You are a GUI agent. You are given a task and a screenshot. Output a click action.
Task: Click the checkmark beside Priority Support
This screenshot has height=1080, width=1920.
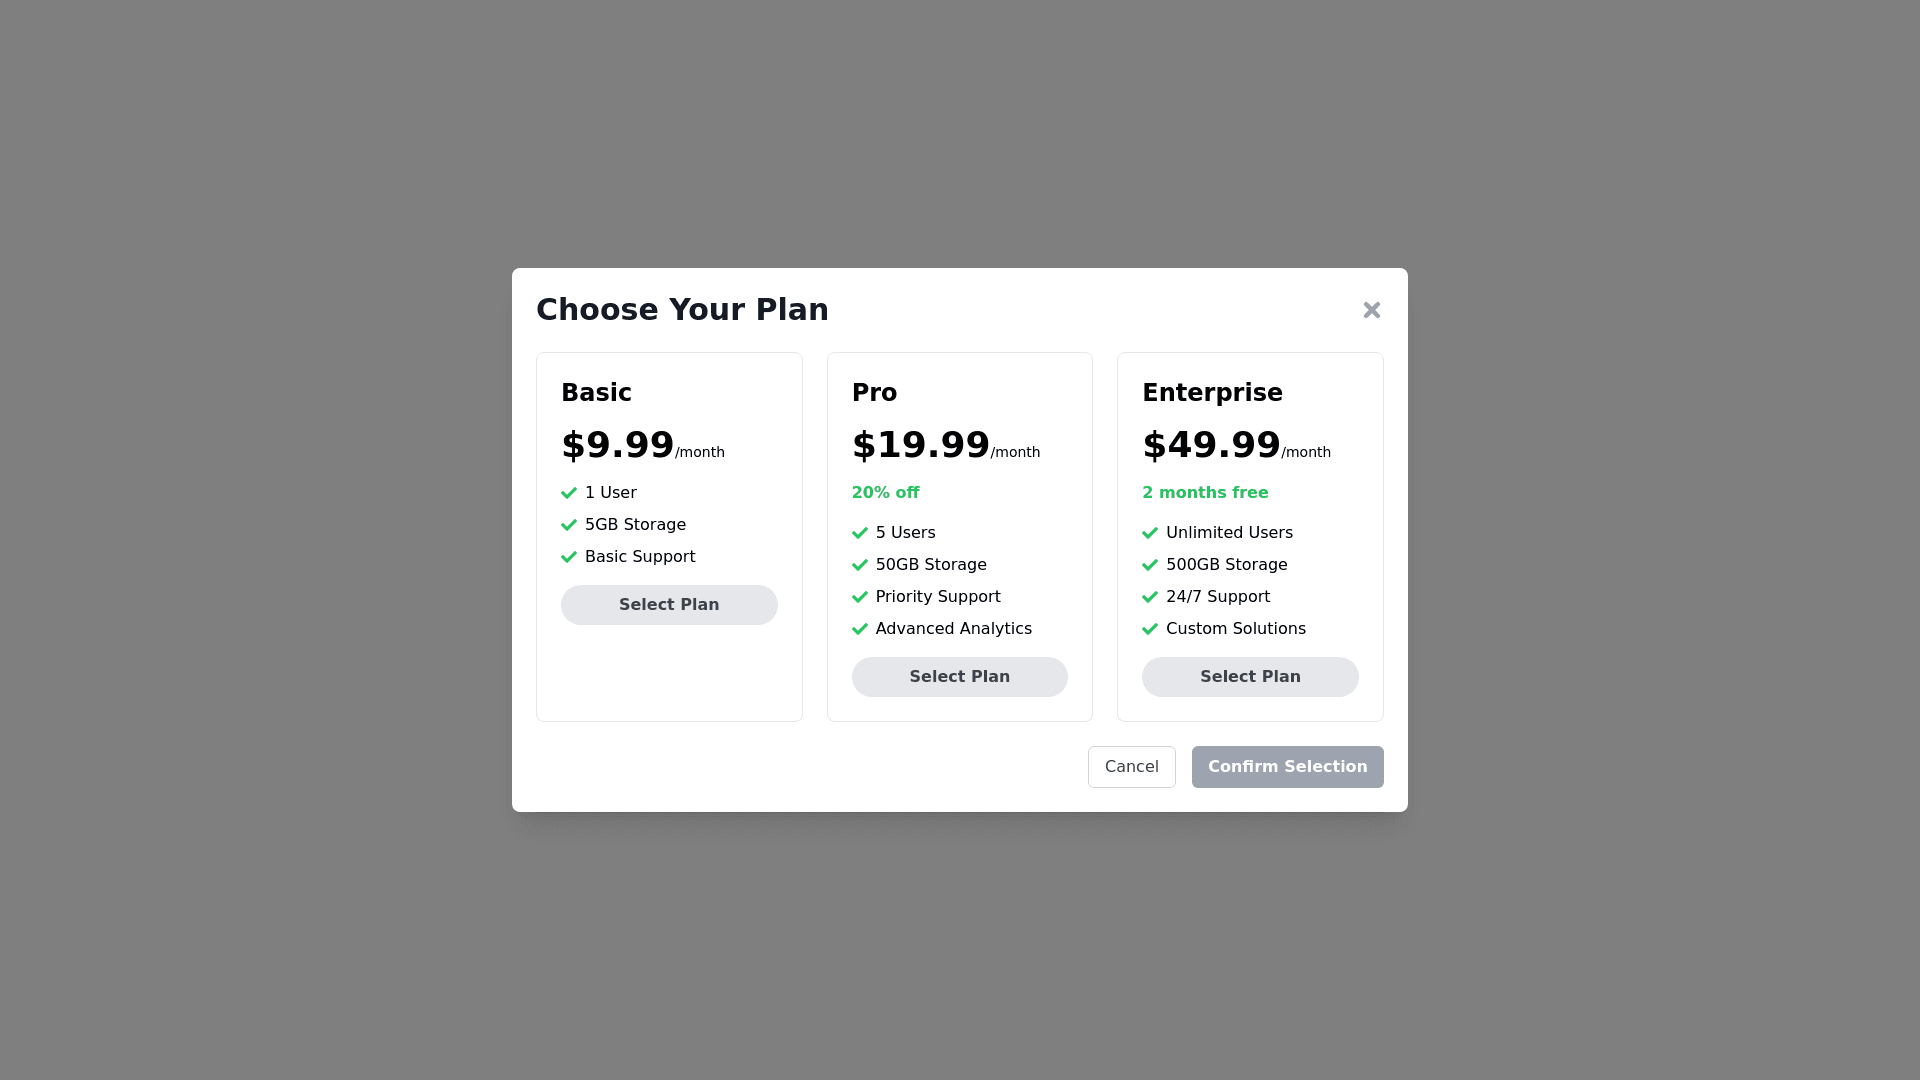coord(860,597)
